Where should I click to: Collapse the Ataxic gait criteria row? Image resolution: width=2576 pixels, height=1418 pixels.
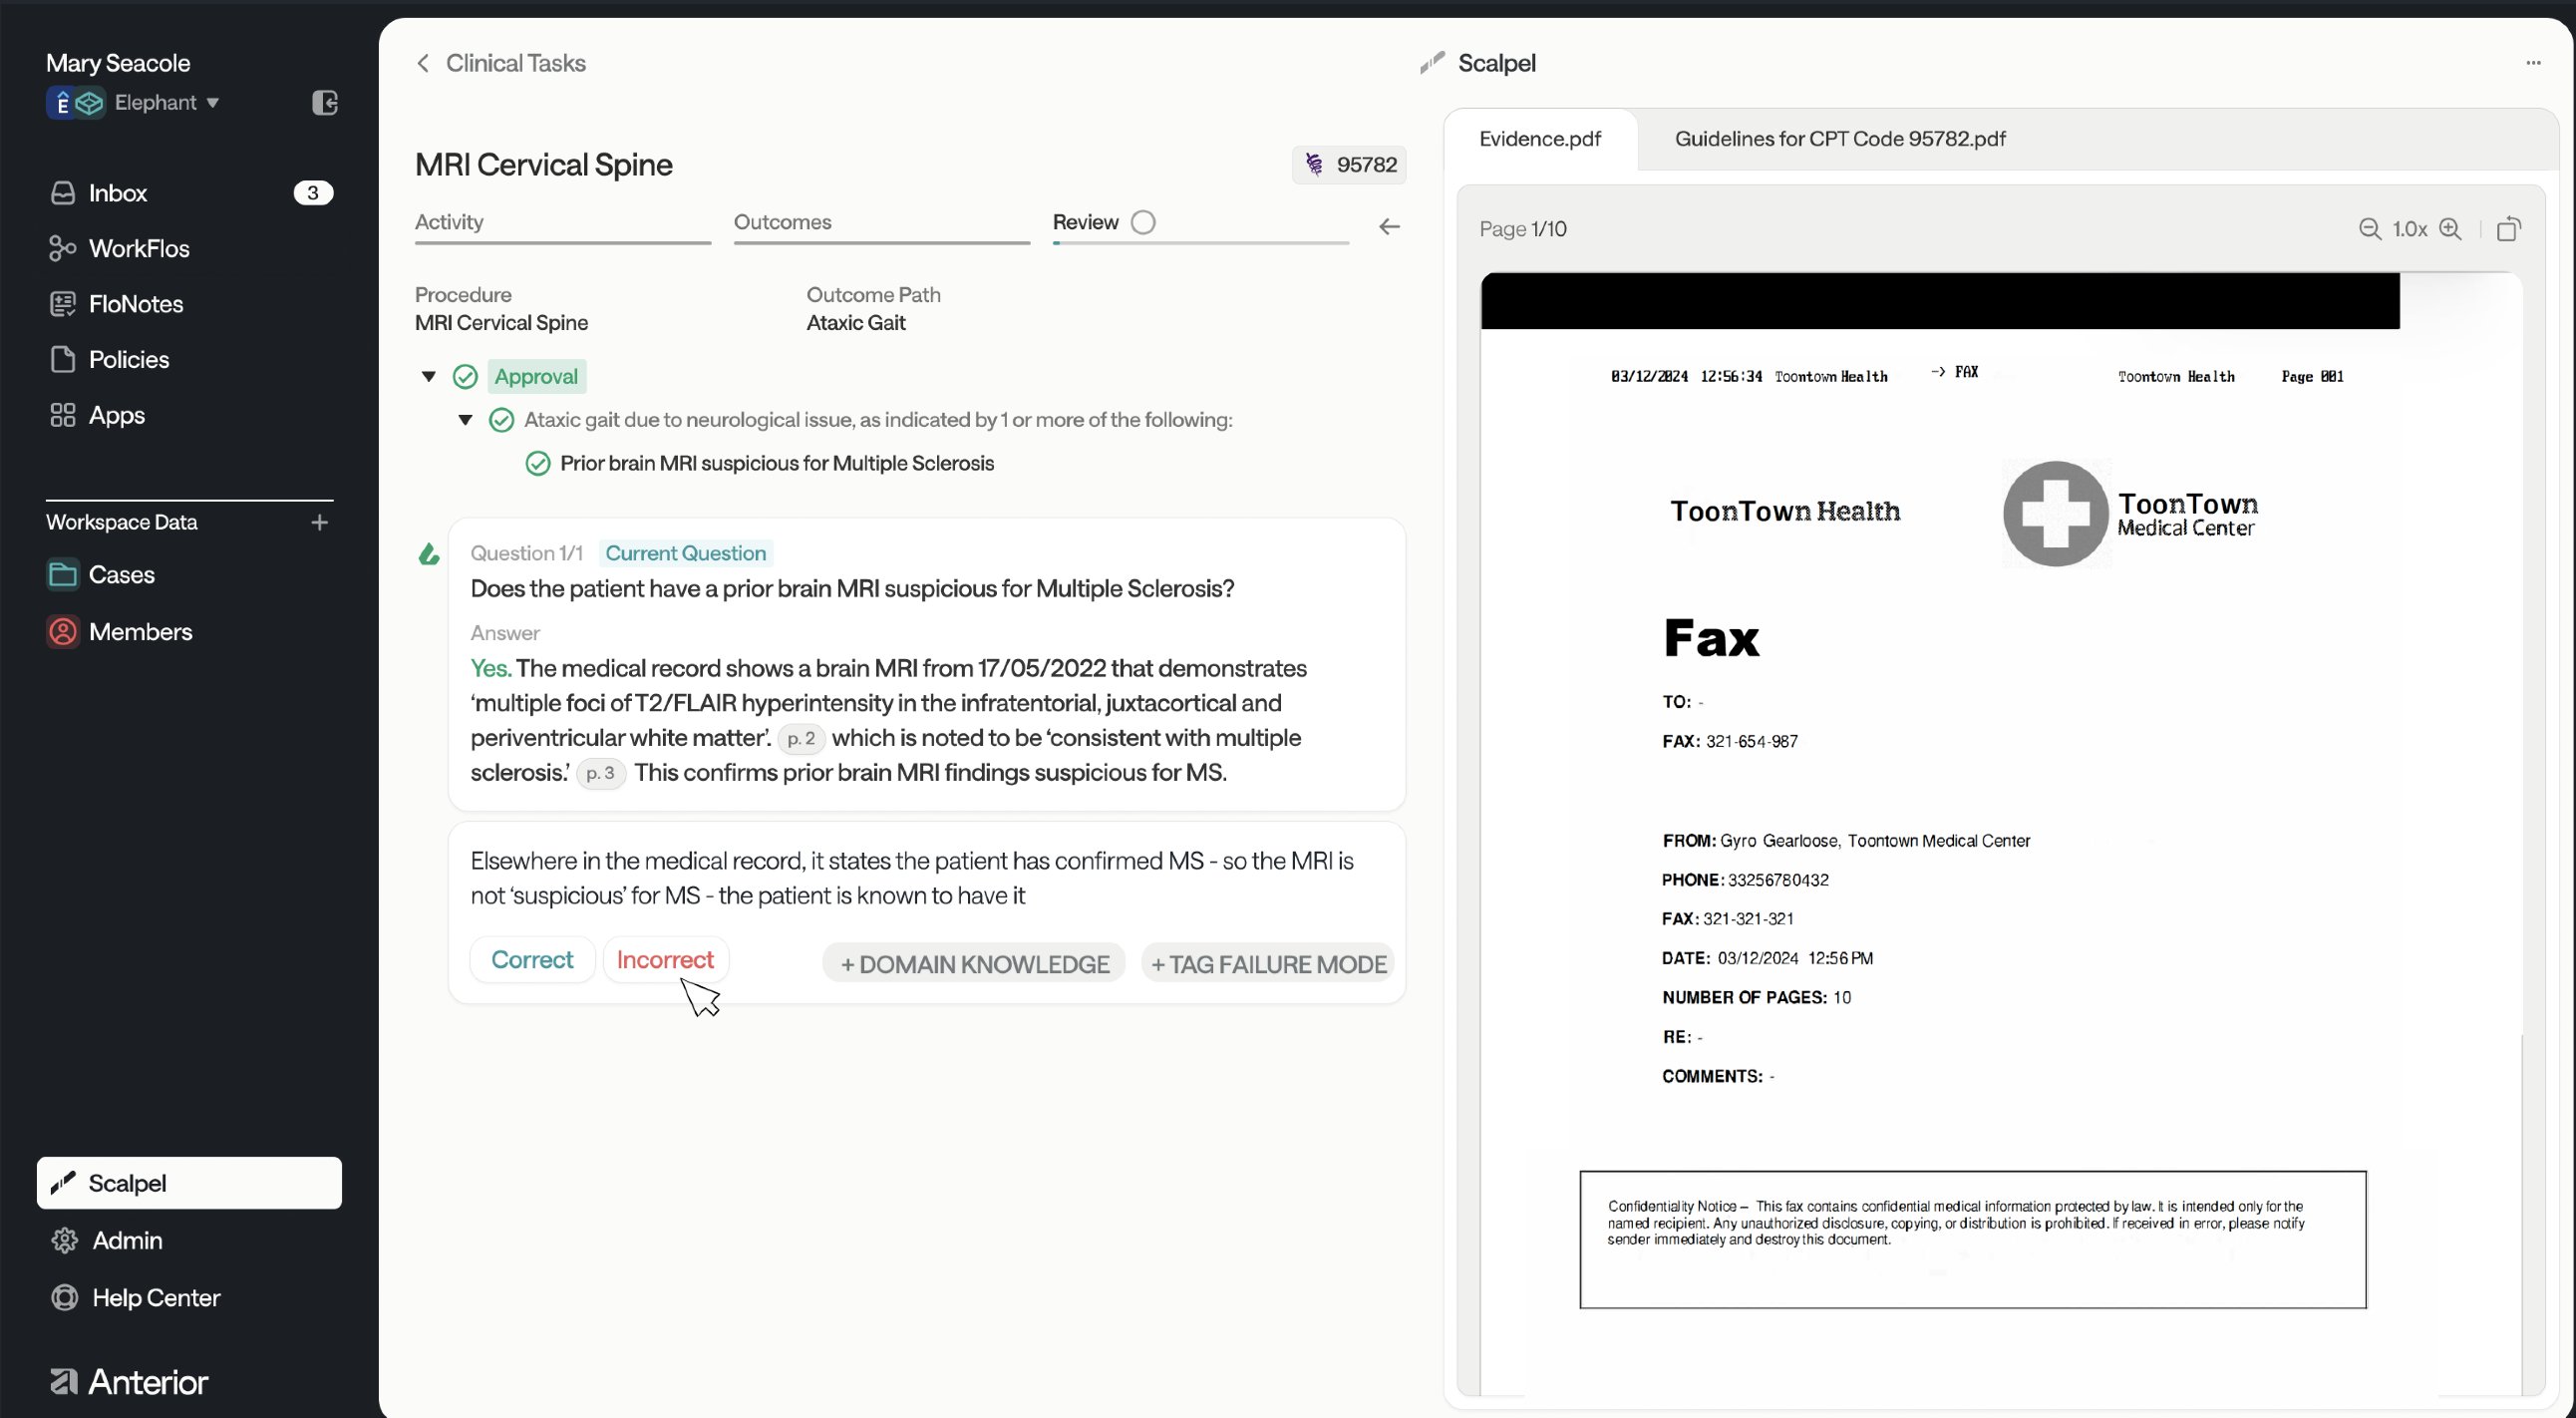[x=465, y=420]
